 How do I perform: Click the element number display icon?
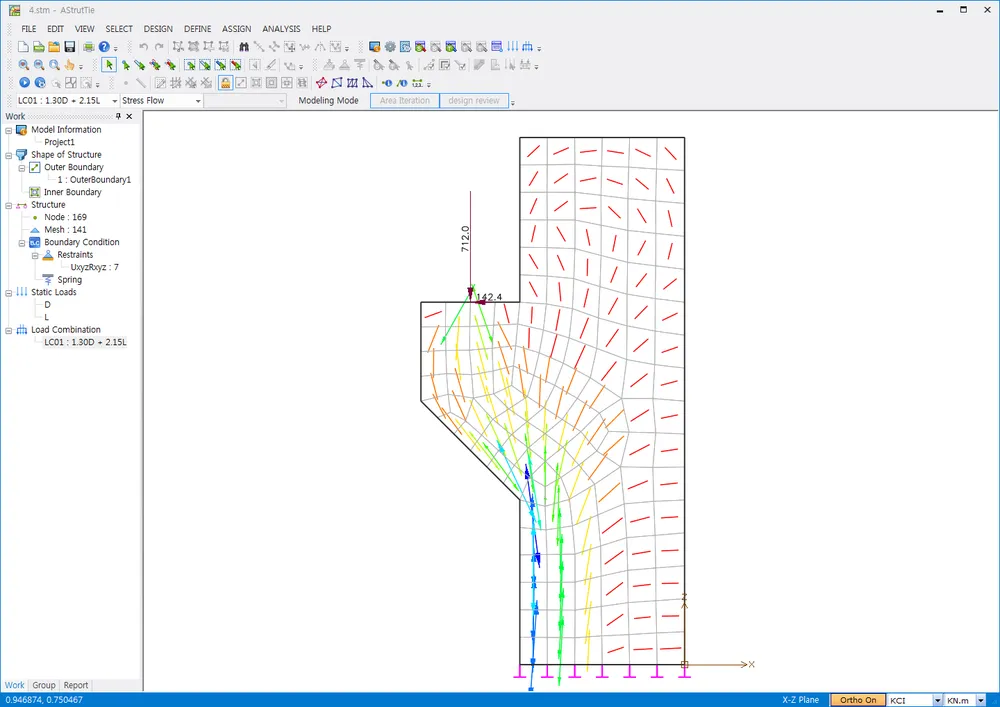click(x=402, y=83)
